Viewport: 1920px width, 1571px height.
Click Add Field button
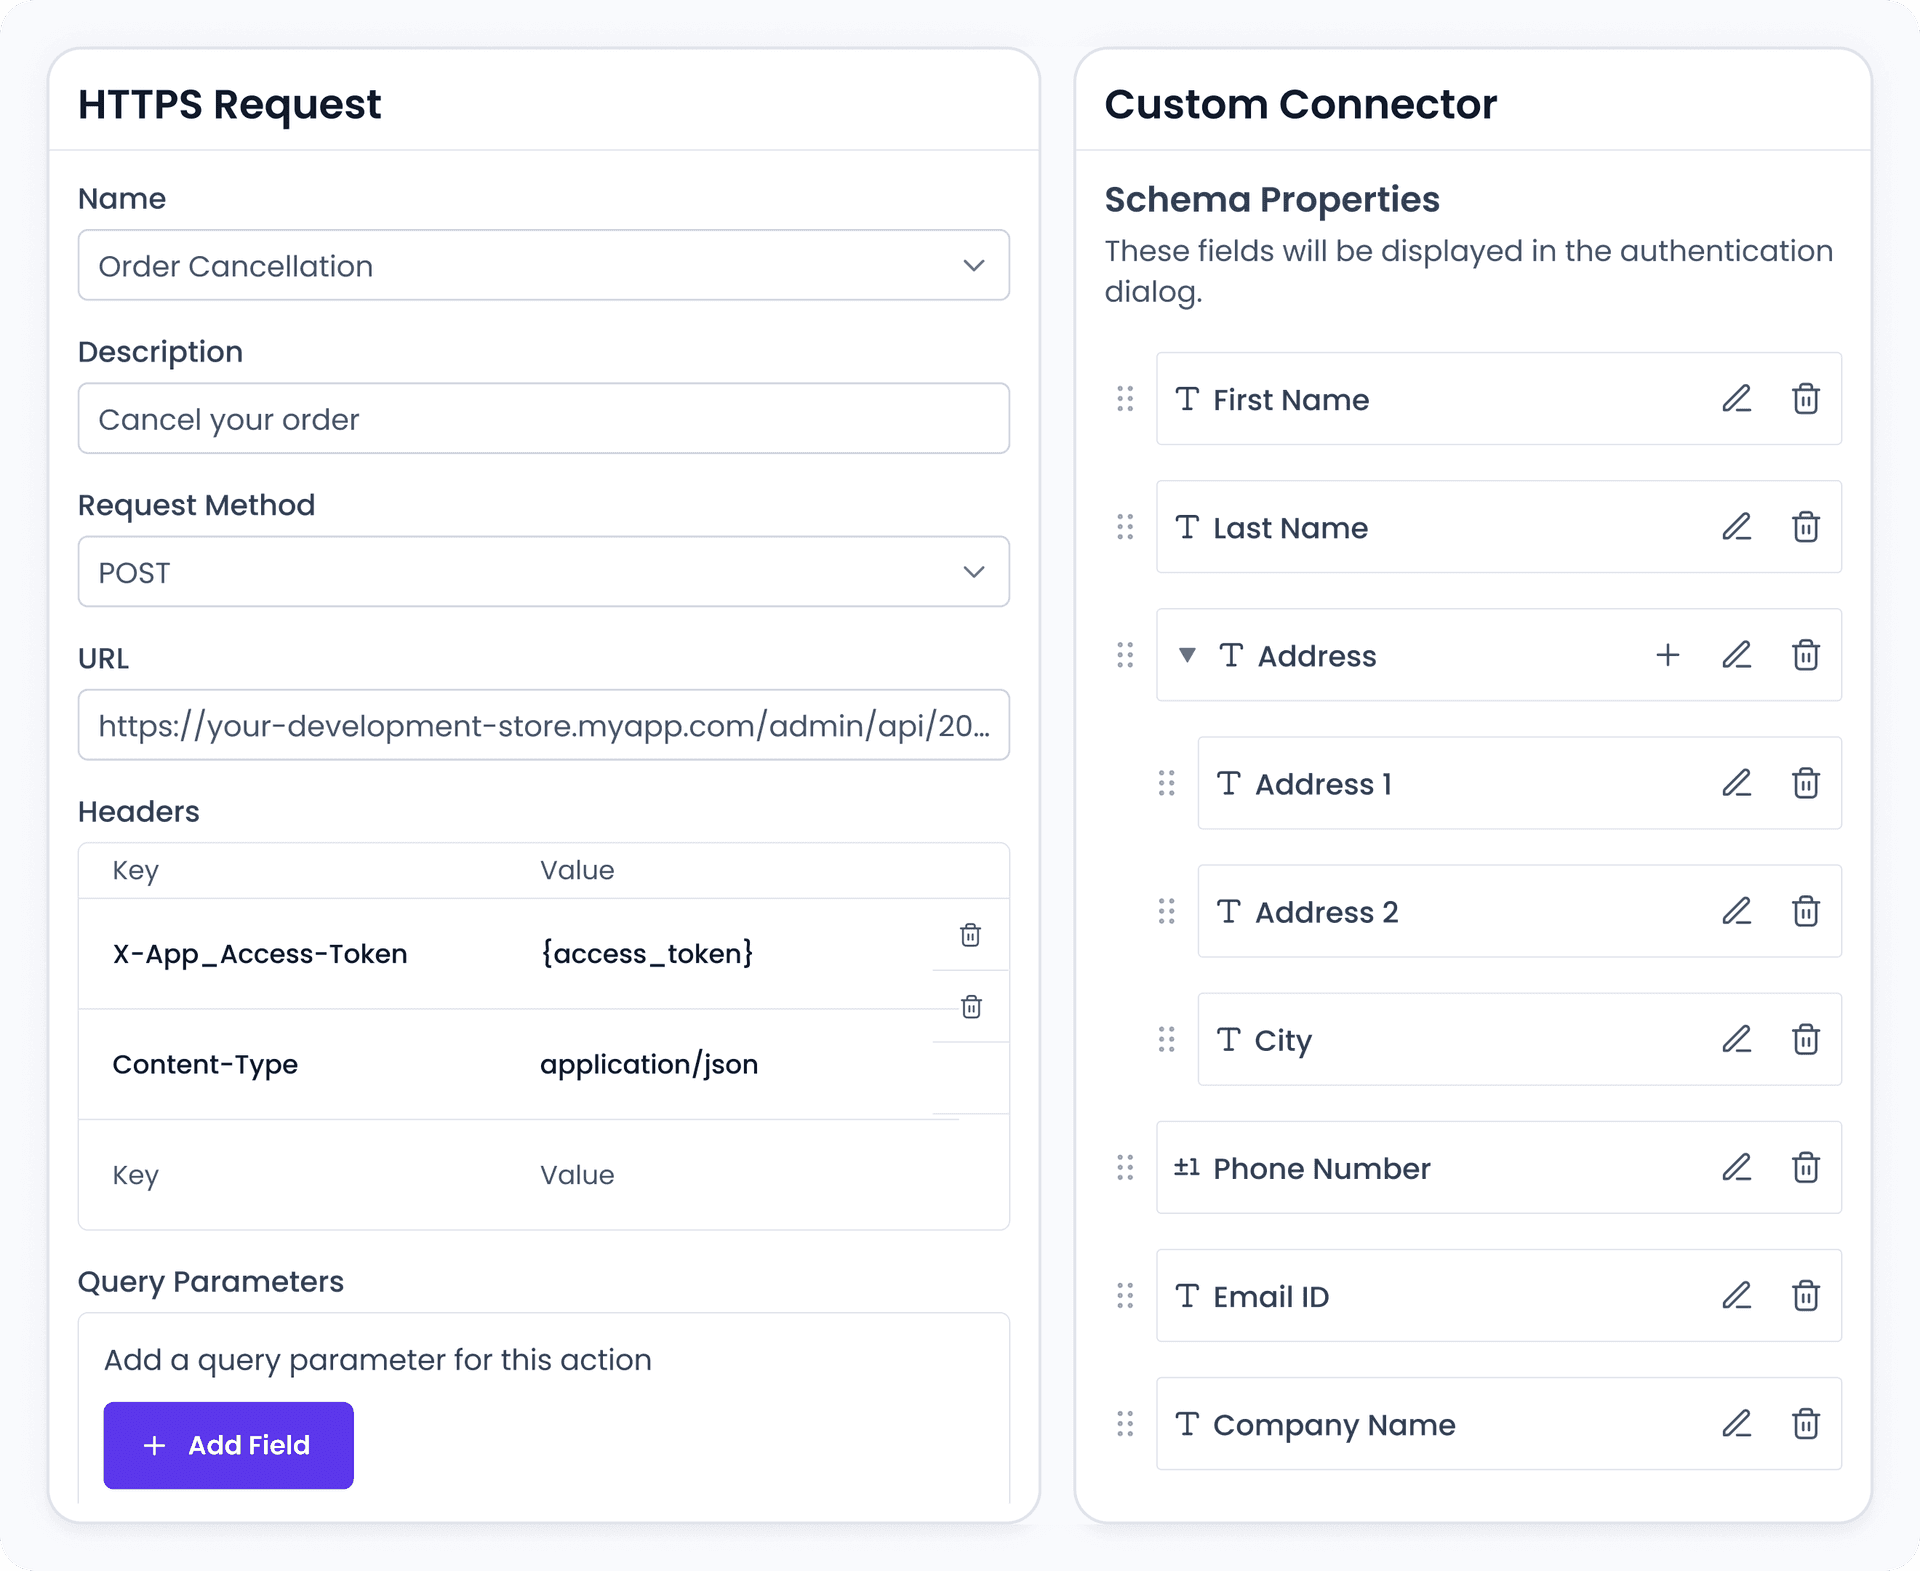tap(228, 1445)
